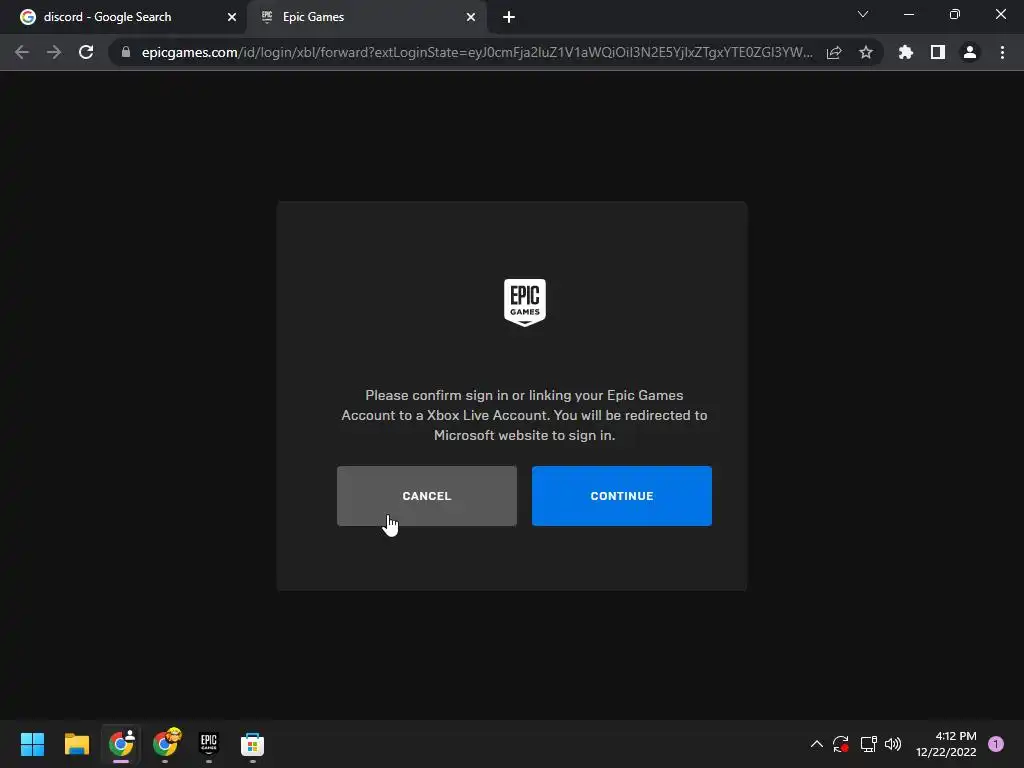Viewport: 1024px width, 768px height.
Task: Open the Chrome profile menu
Action: coord(970,52)
